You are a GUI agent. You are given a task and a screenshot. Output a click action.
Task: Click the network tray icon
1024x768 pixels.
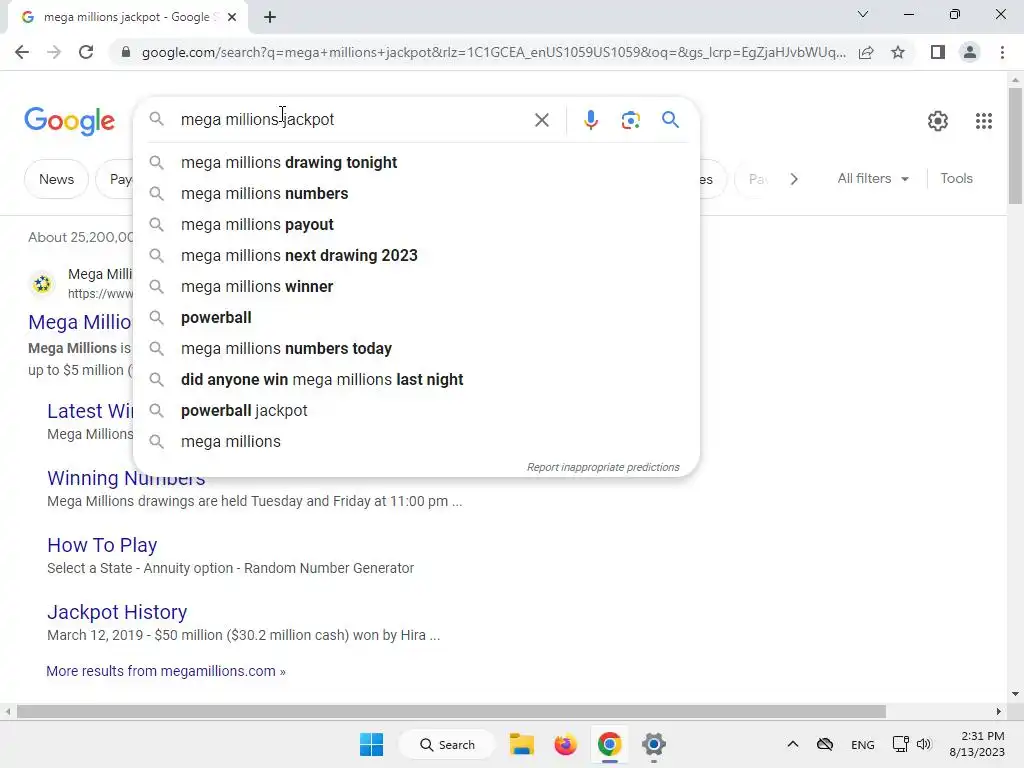tap(901, 744)
